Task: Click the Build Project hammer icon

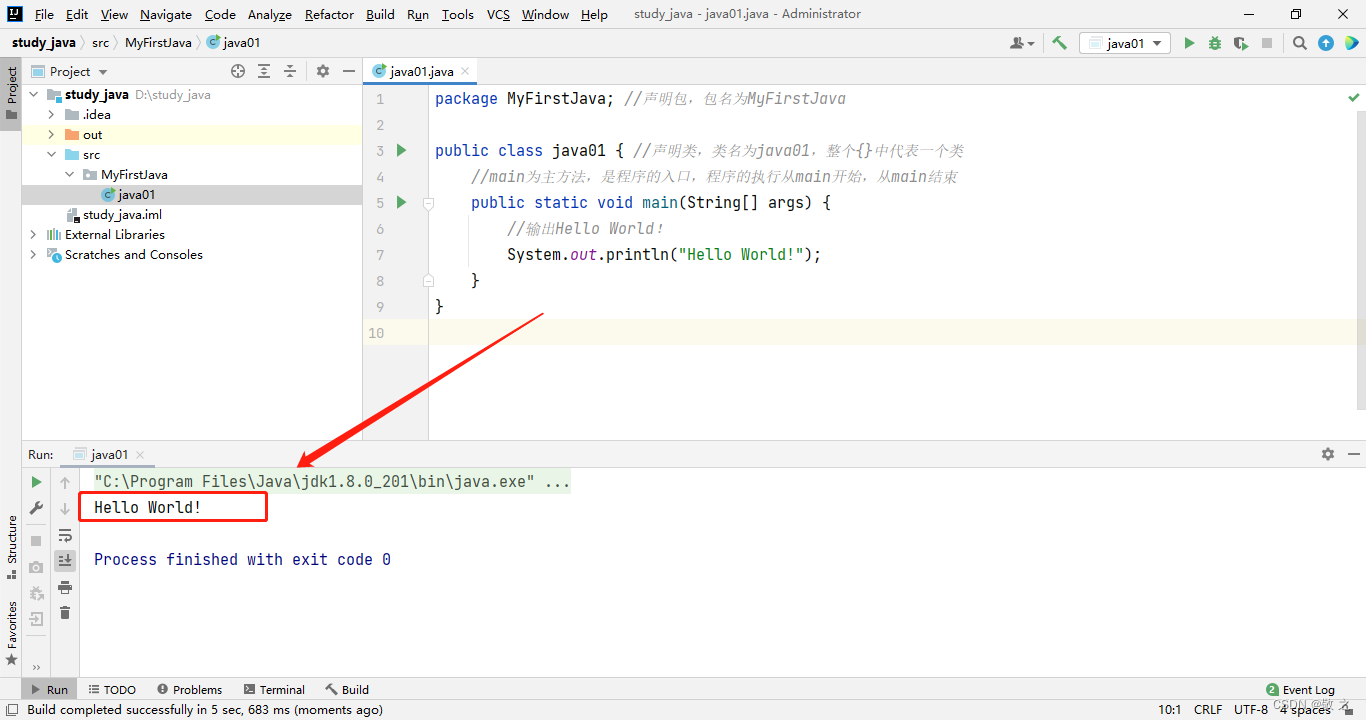Action: click(x=1059, y=43)
